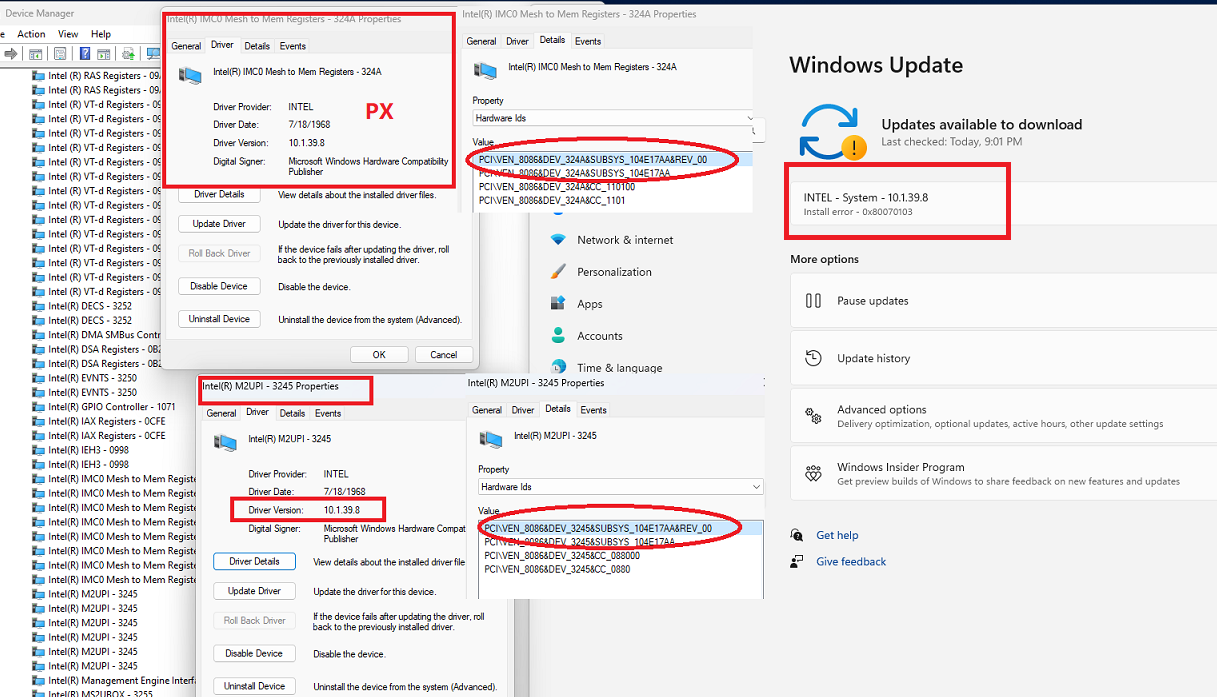The height and width of the screenshot is (697, 1217).
Task: Open the Help menu in Device Manager
Action: pos(101,34)
